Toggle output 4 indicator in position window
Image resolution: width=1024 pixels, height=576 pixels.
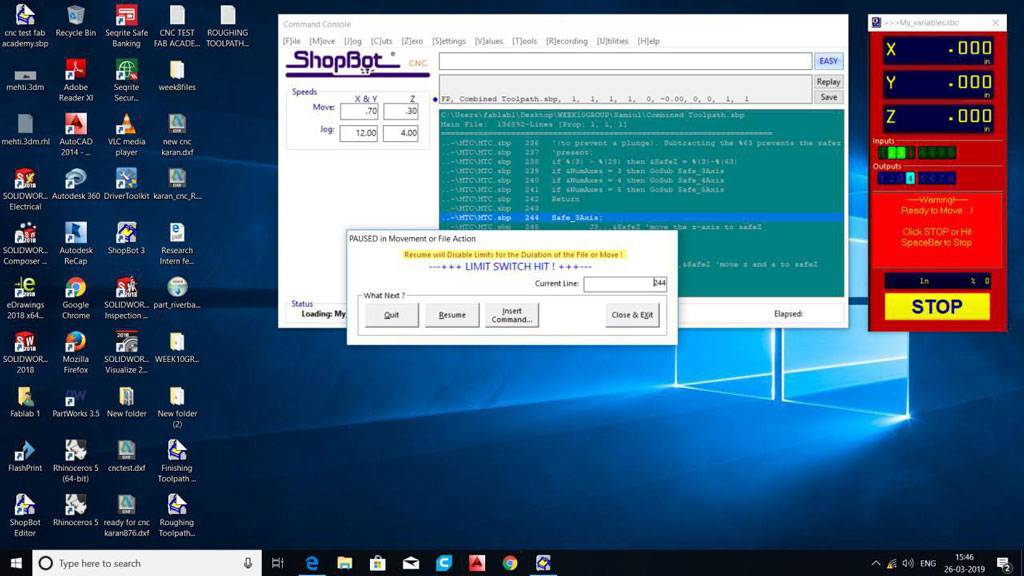click(910, 178)
